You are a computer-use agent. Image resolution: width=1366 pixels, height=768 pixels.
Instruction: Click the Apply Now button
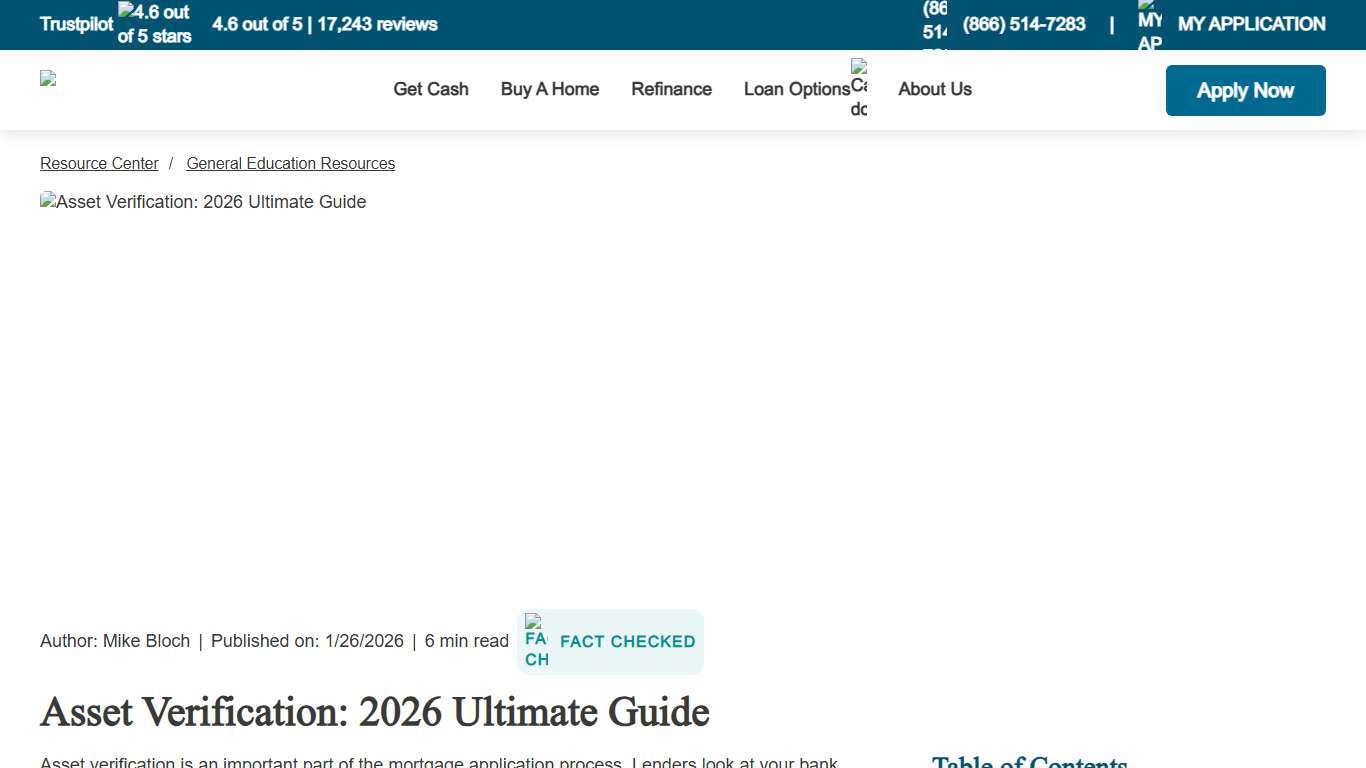[1245, 90]
